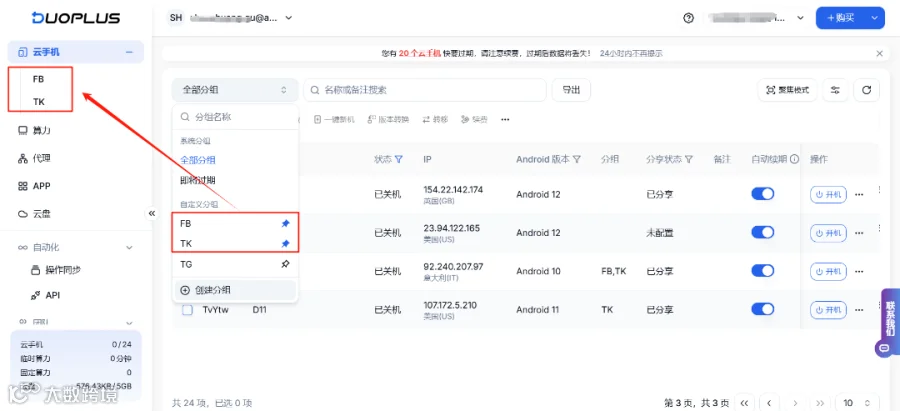Open more options for 154.22.142.174 row
The image size is (900, 411).
(859, 195)
